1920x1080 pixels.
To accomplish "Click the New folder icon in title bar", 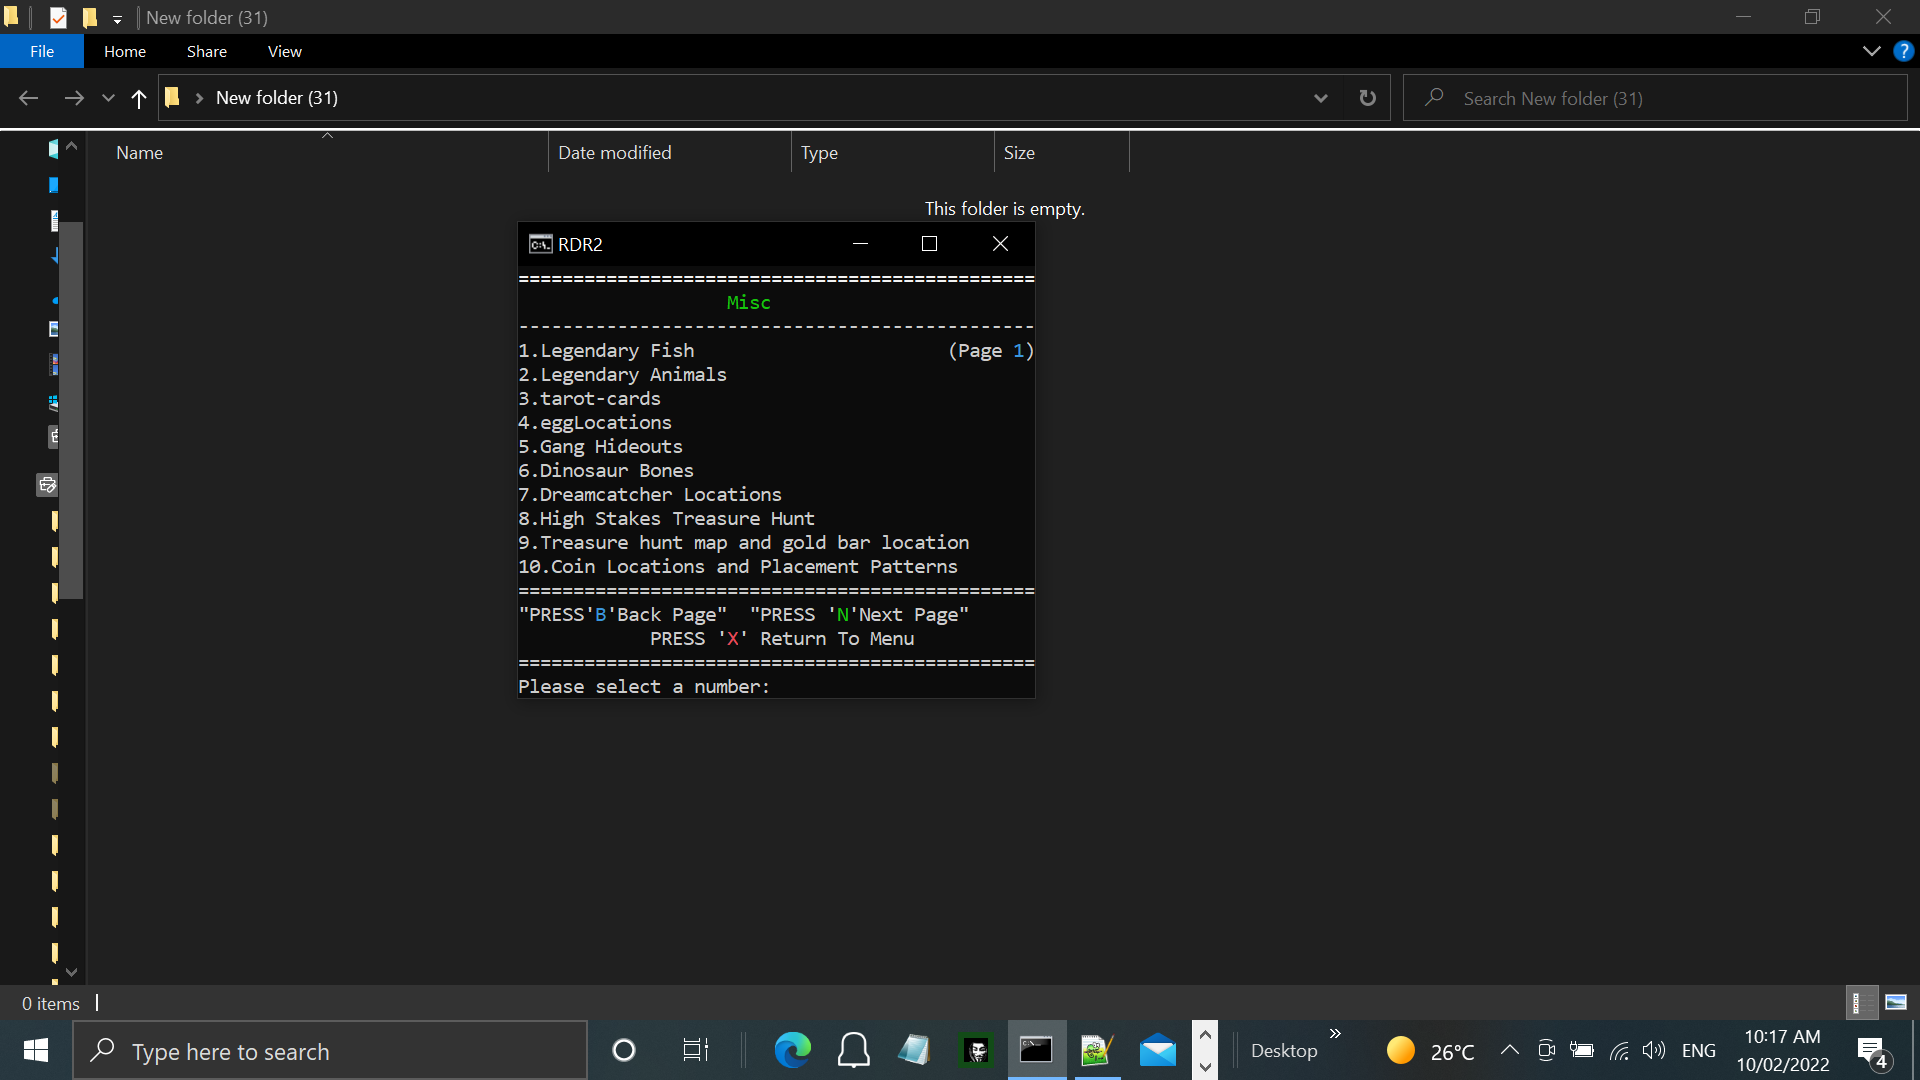I will (90, 17).
